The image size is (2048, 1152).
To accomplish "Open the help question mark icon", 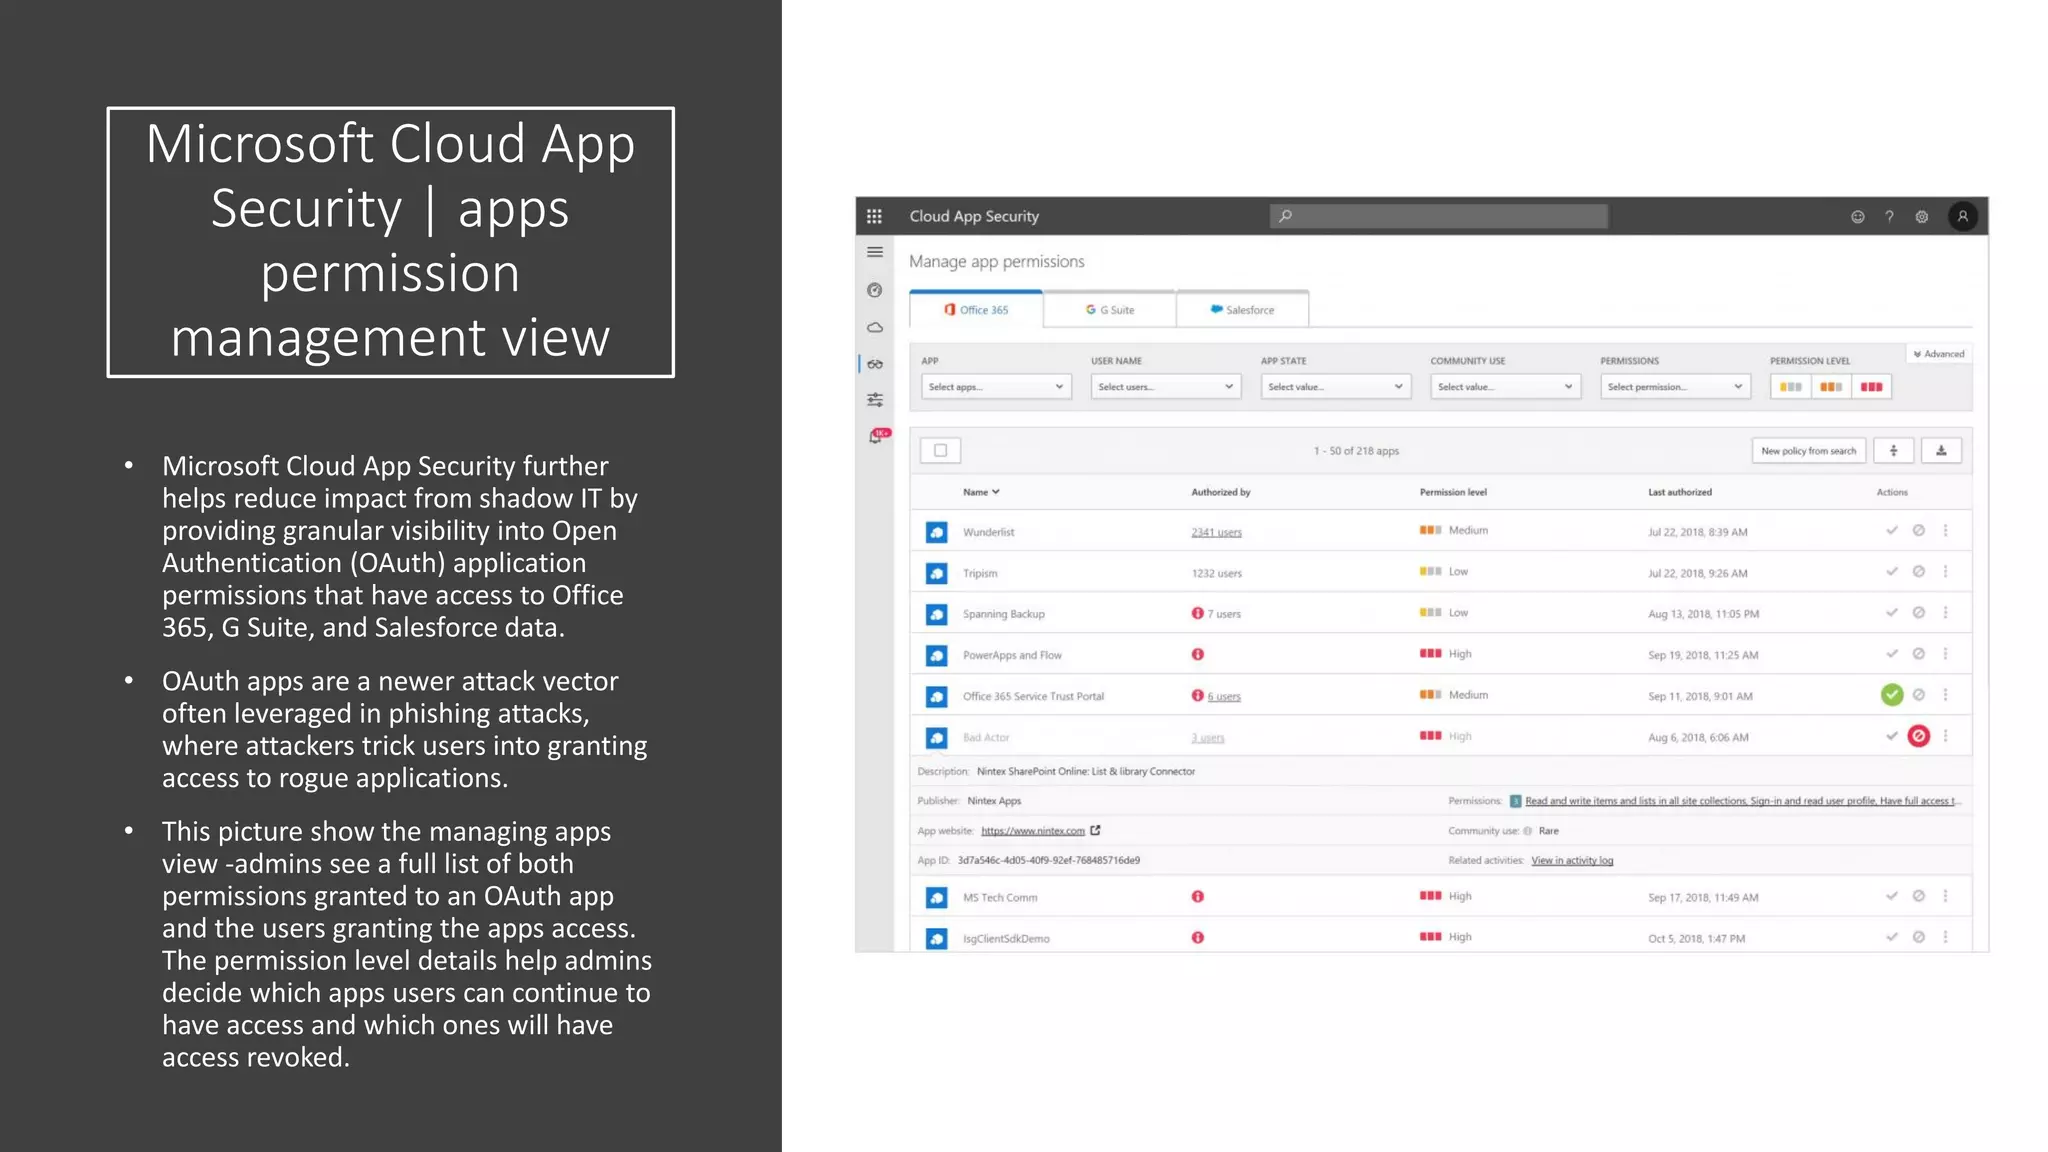I will click(1889, 216).
